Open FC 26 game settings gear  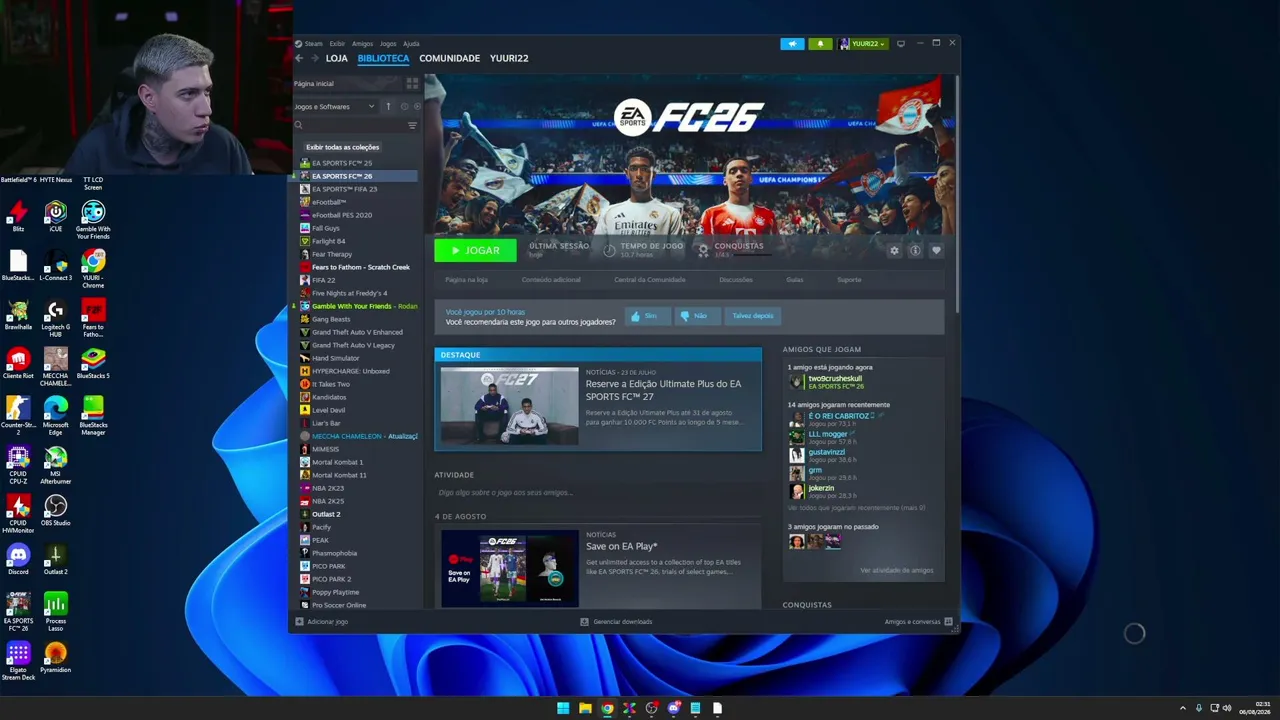coord(894,251)
